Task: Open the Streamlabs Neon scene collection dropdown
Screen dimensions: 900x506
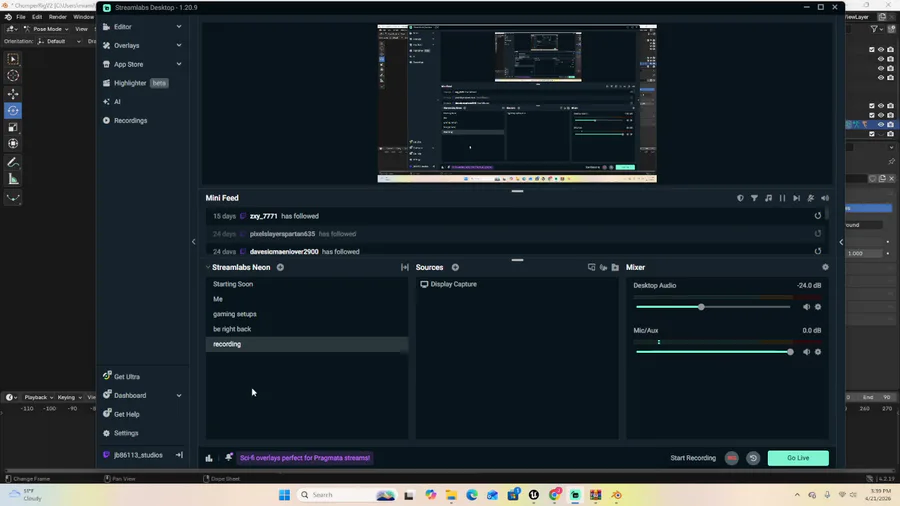Action: [238, 267]
